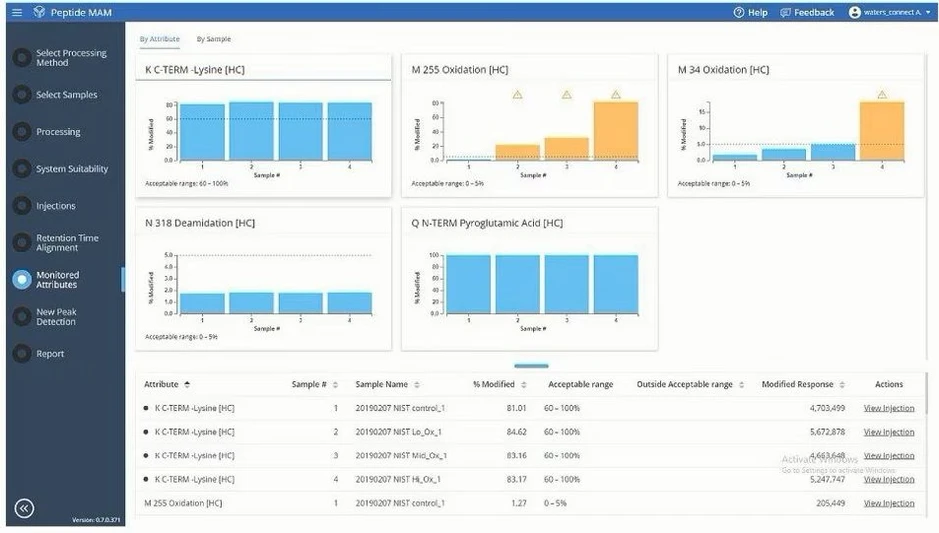The image size is (939, 533).
Task: Click warning icon above M 255 sample 4
Action: 616,95
